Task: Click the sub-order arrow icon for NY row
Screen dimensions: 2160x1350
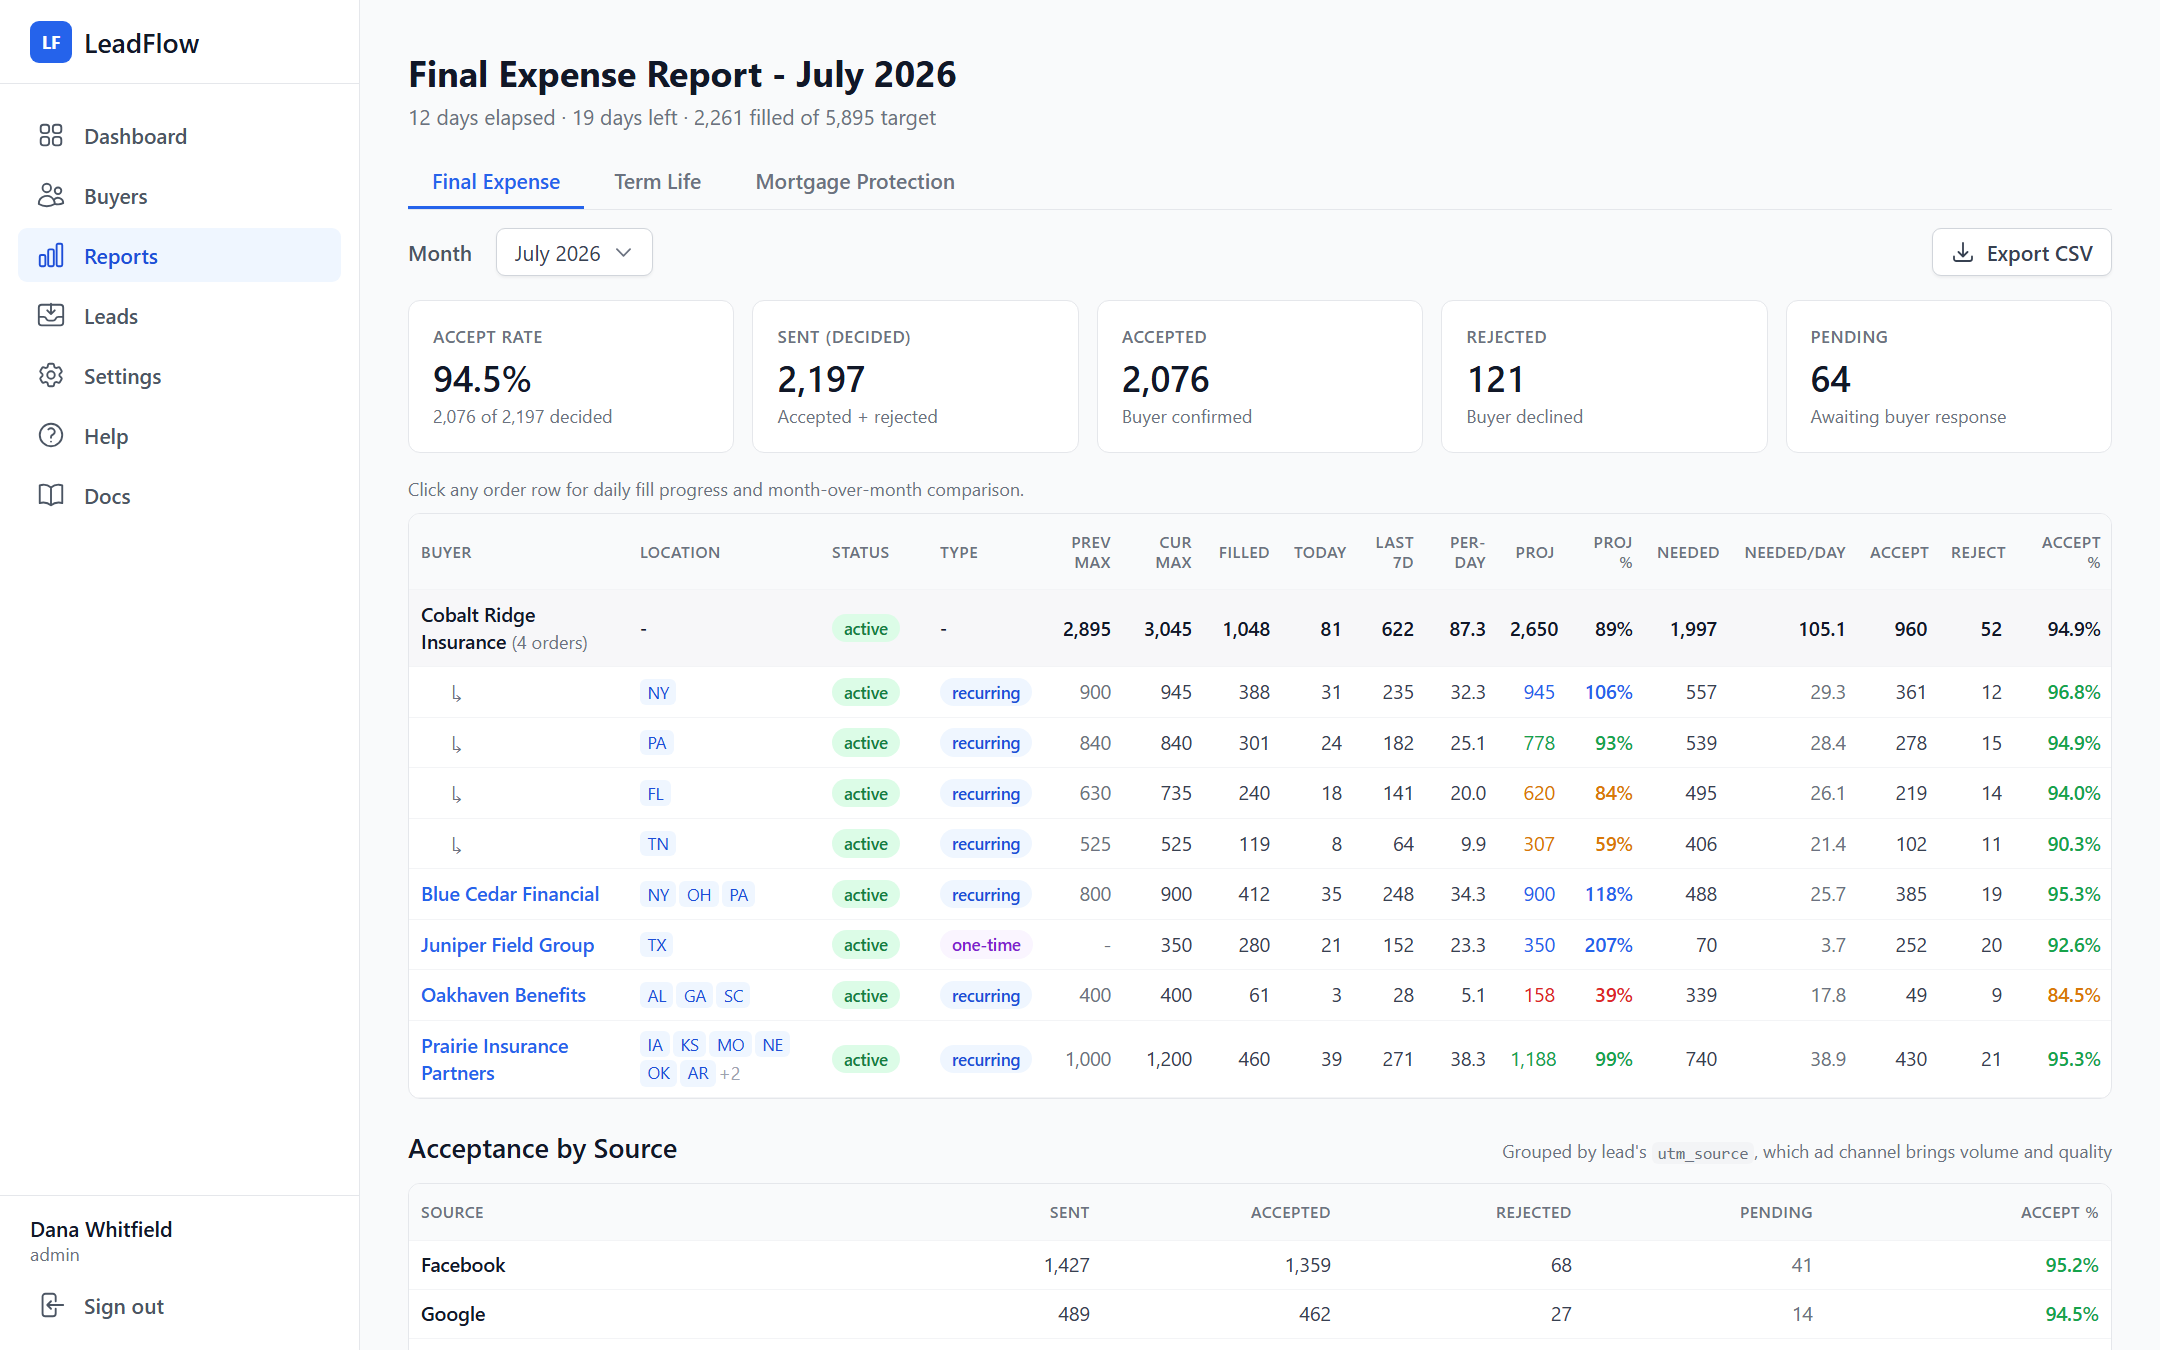Action: click(x=456, y=693)
